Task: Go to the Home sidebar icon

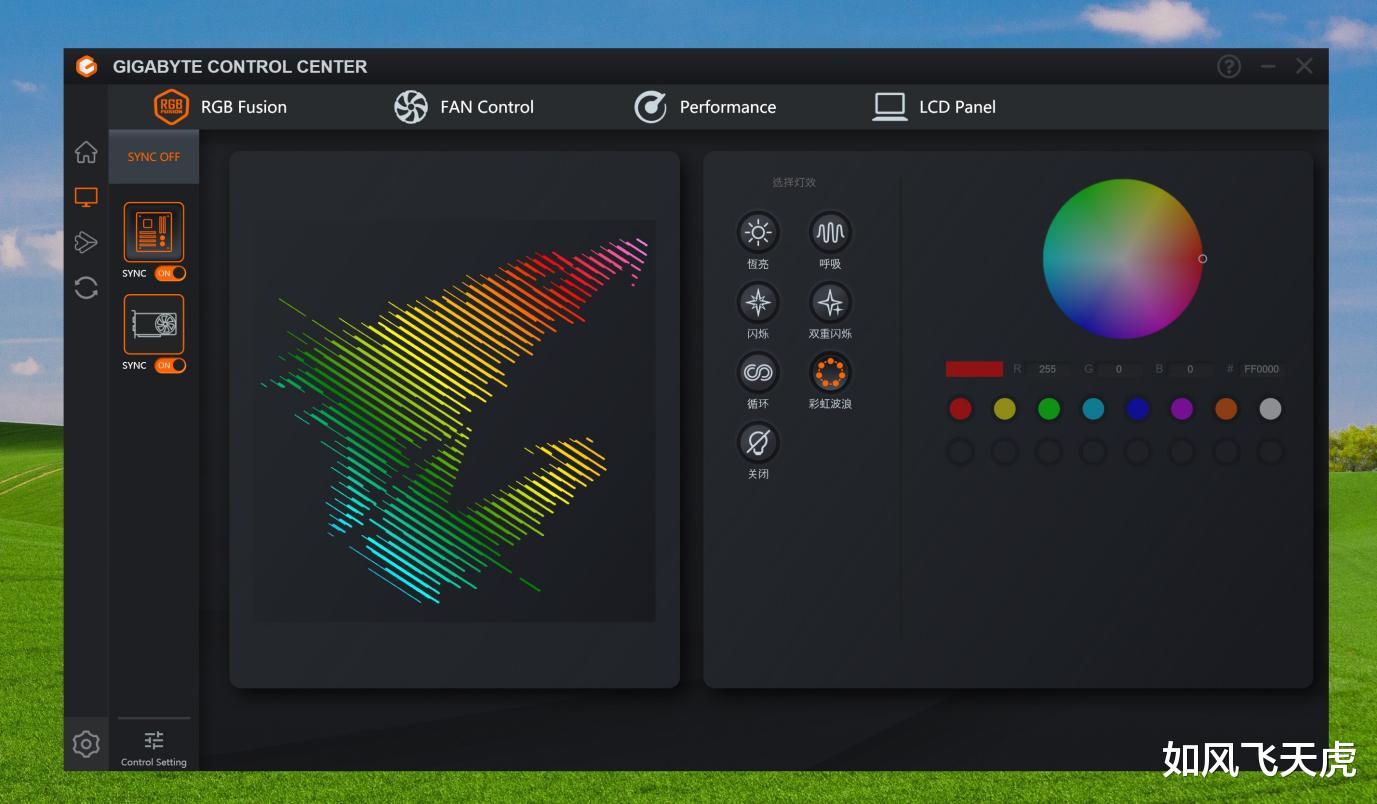Action: (x=86, y=152)
